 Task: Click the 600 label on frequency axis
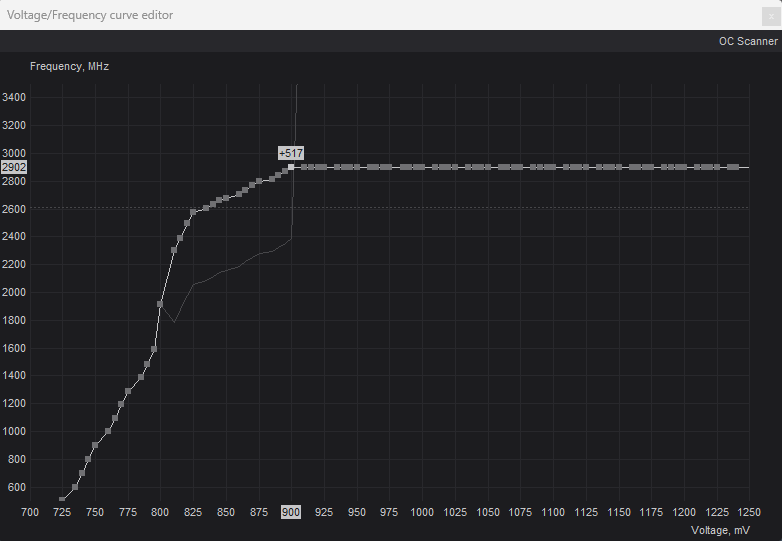point(17,487)
